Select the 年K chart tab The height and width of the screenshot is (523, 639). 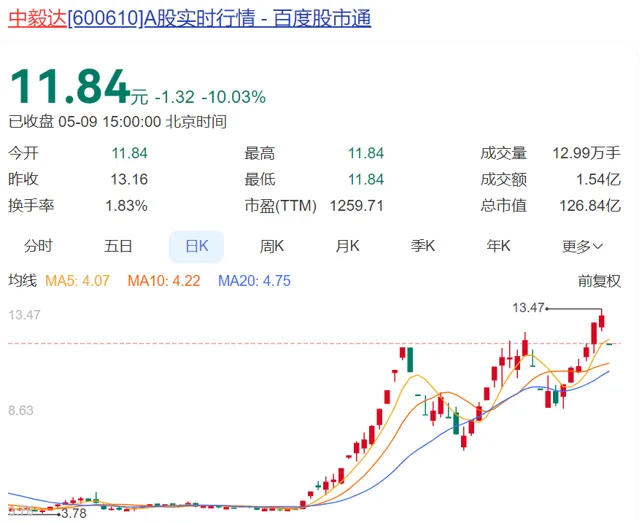pos(498,246)
